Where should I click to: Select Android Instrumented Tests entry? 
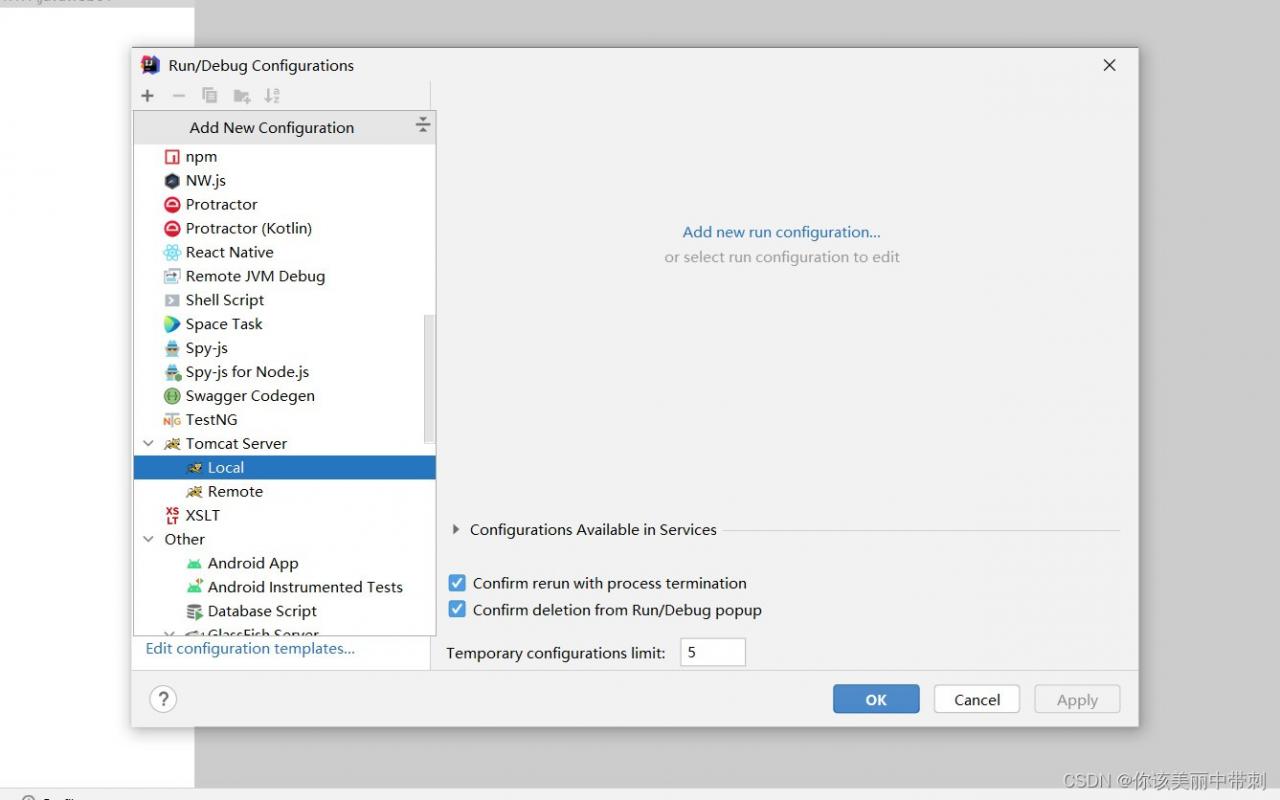pos(285,588)
